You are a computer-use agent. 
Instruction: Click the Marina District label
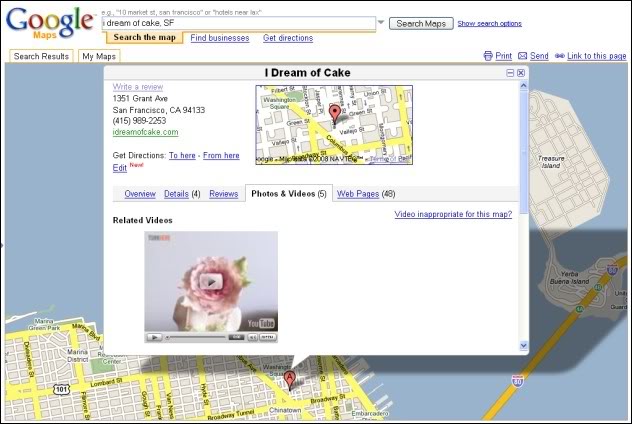tap(77, 355)
